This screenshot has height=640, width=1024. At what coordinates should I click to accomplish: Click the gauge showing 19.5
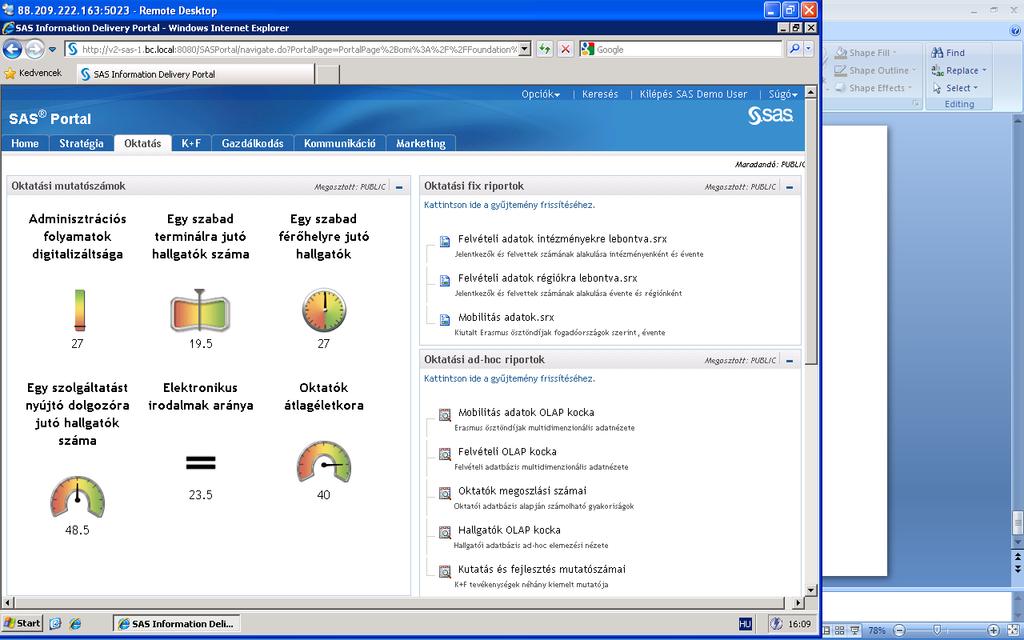(200, 310)
